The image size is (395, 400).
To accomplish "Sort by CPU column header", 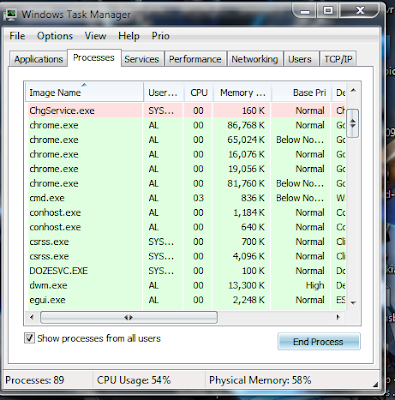I will 199,92.
